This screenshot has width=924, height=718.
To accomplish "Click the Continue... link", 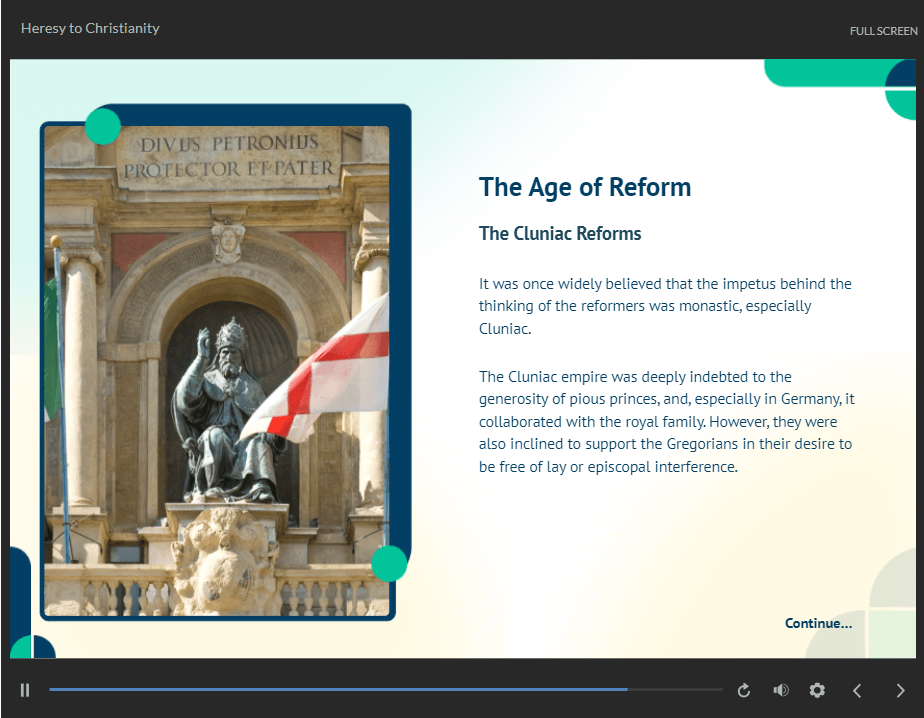I will pyautogui.click(x=818, y=623).
